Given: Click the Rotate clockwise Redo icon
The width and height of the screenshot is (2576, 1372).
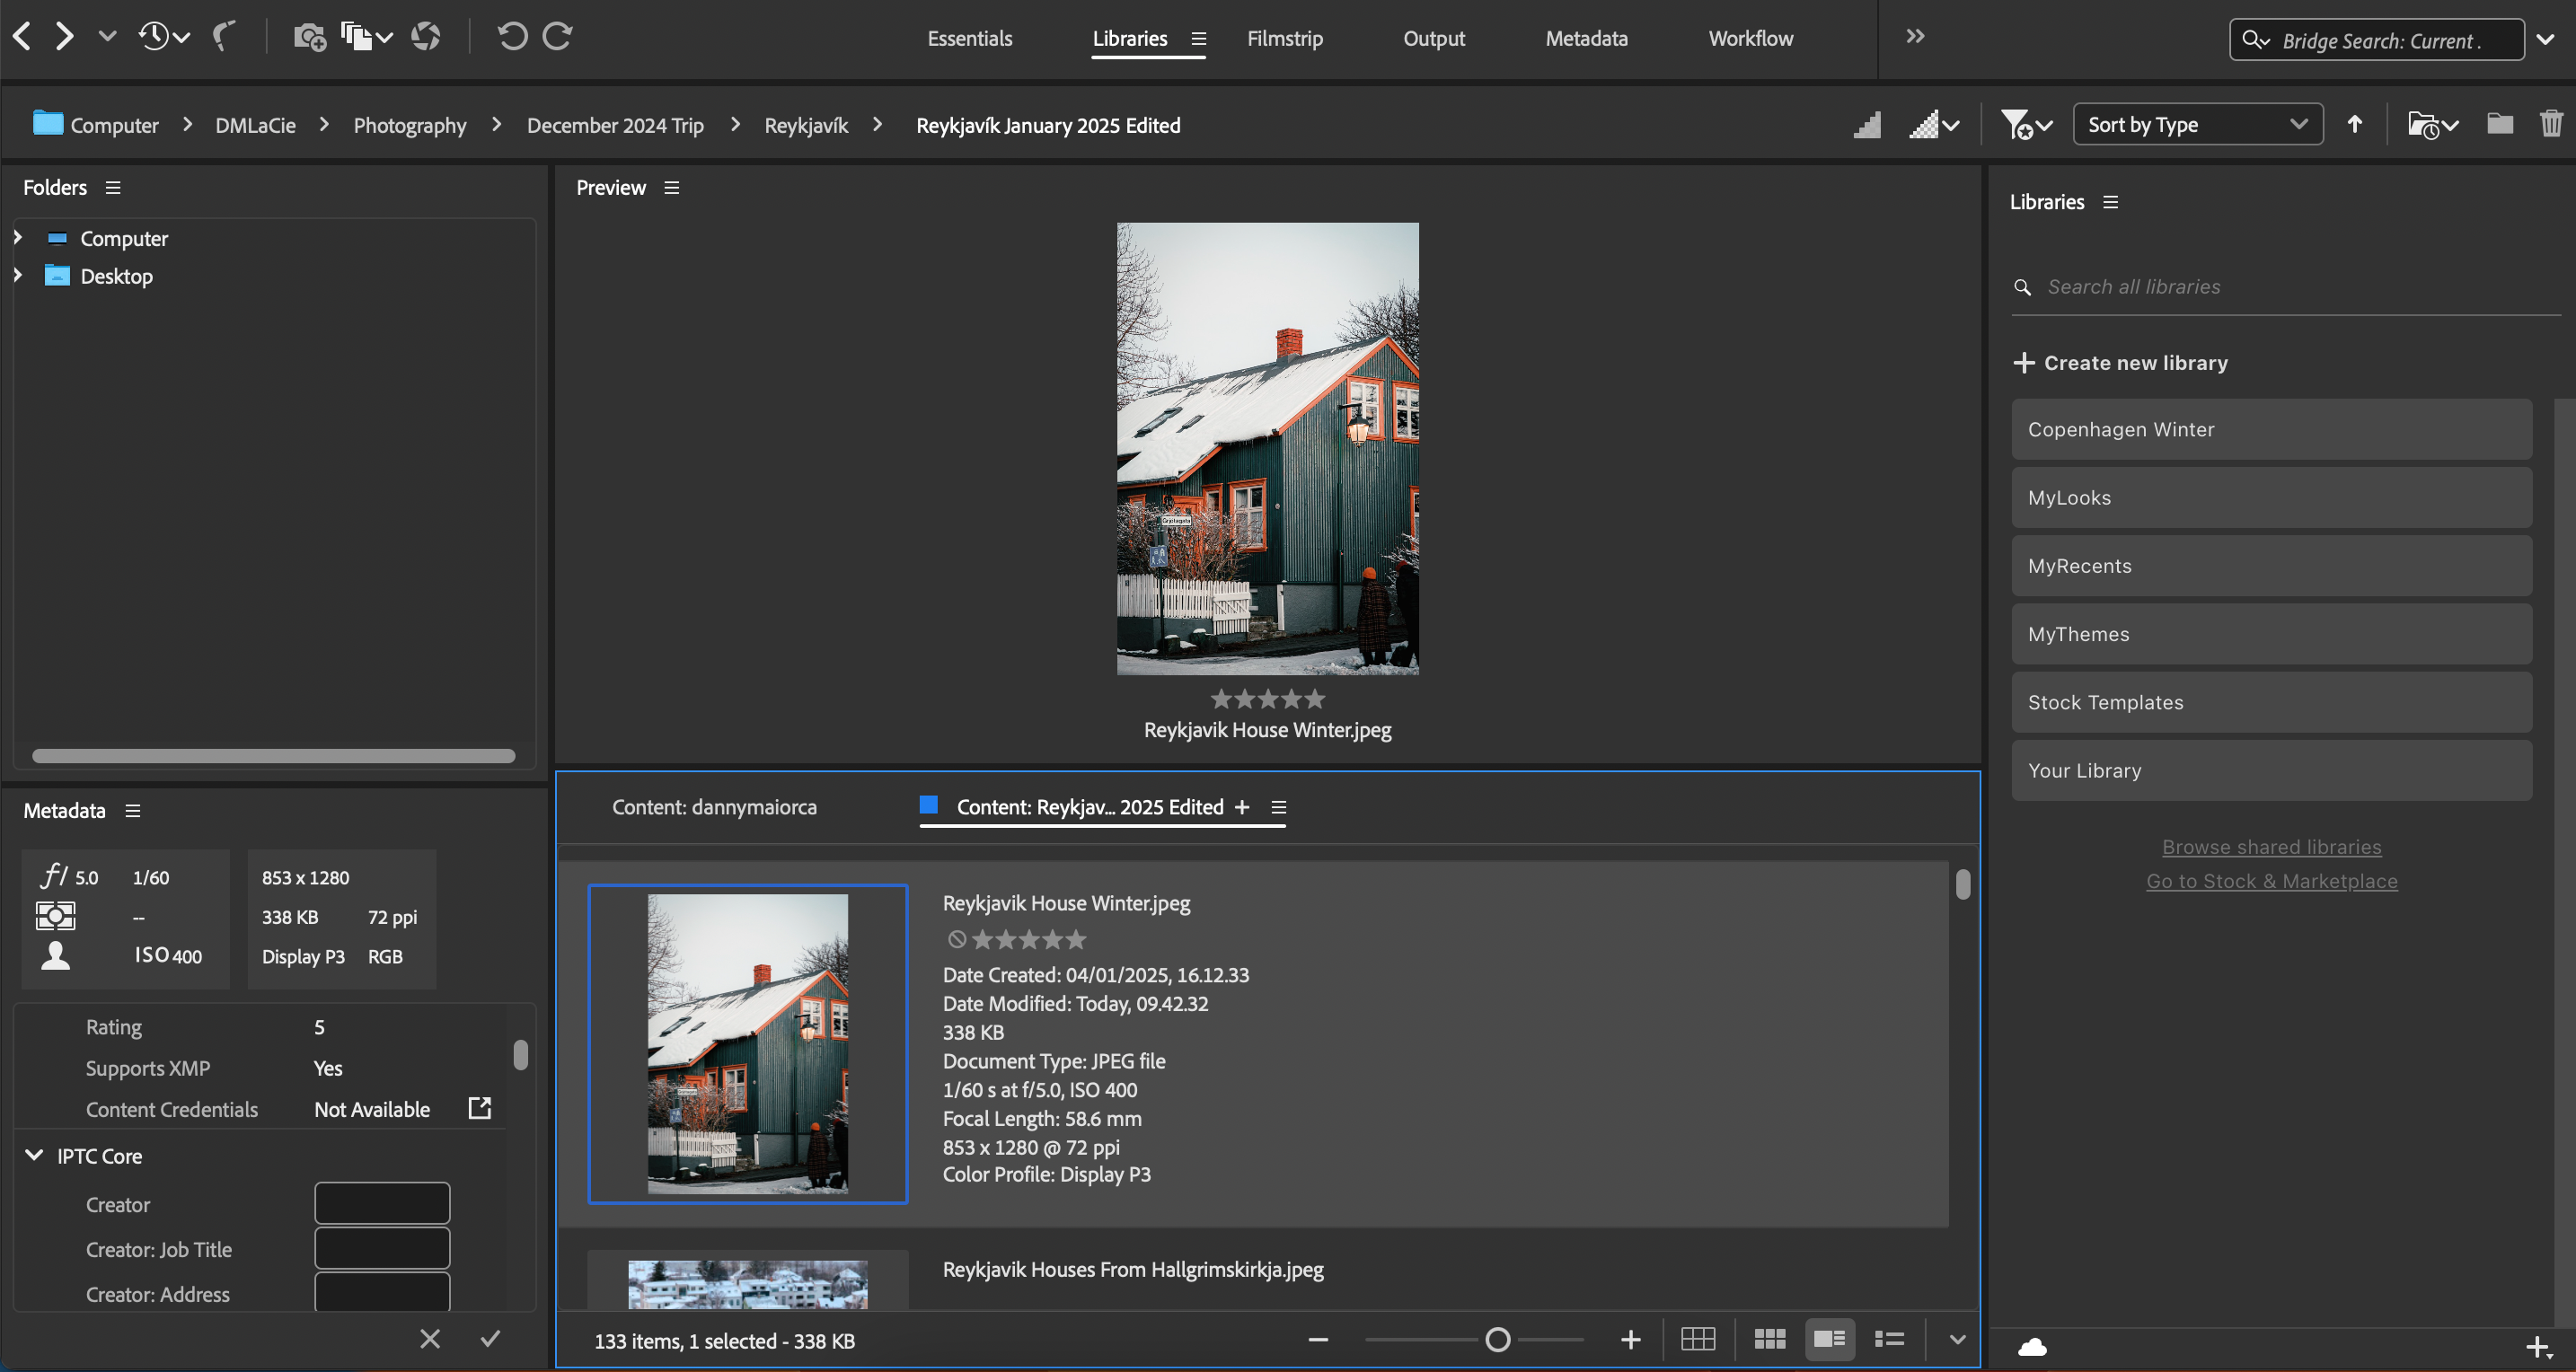Looking at the screenshot, I should click(557, 36).
